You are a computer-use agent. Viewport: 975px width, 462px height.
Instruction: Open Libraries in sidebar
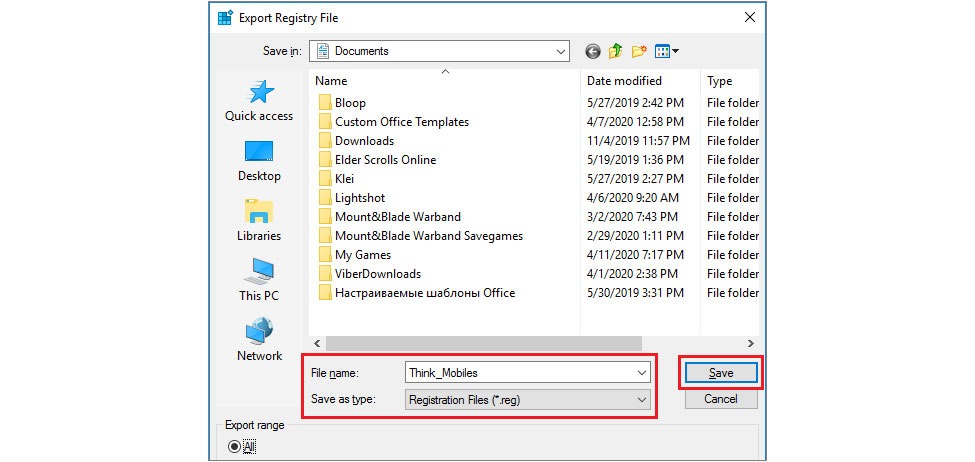tap(259, 221)
